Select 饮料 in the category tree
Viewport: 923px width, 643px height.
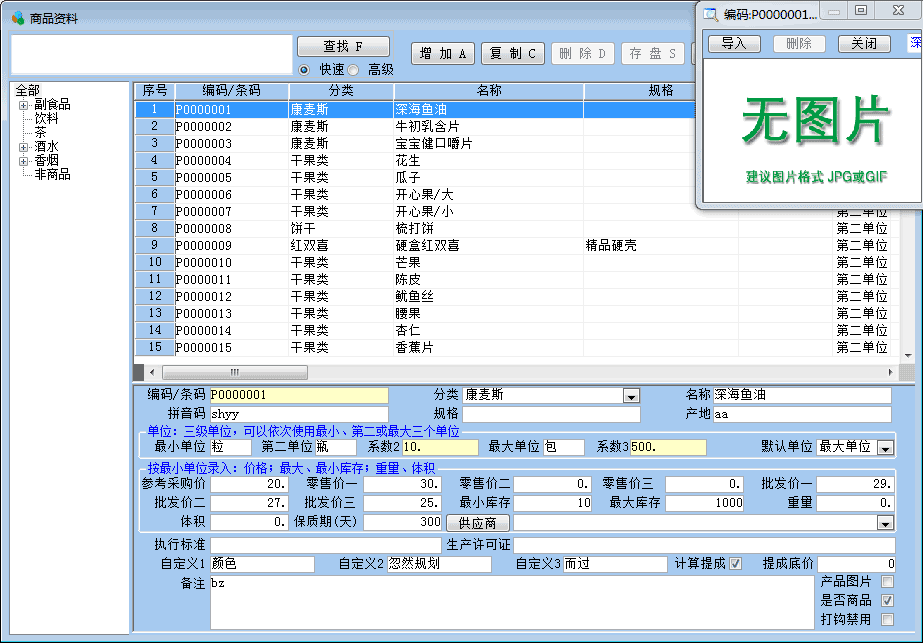[x=46, y=118]
